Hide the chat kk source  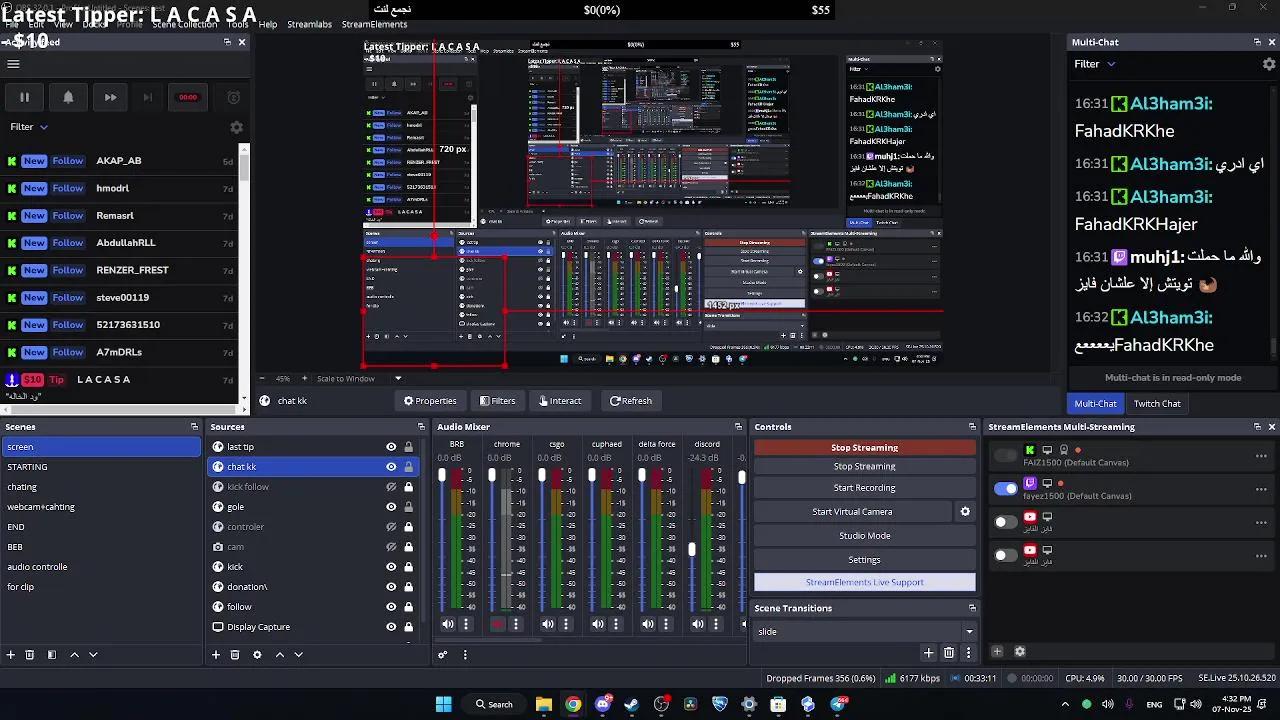(391, 467)
